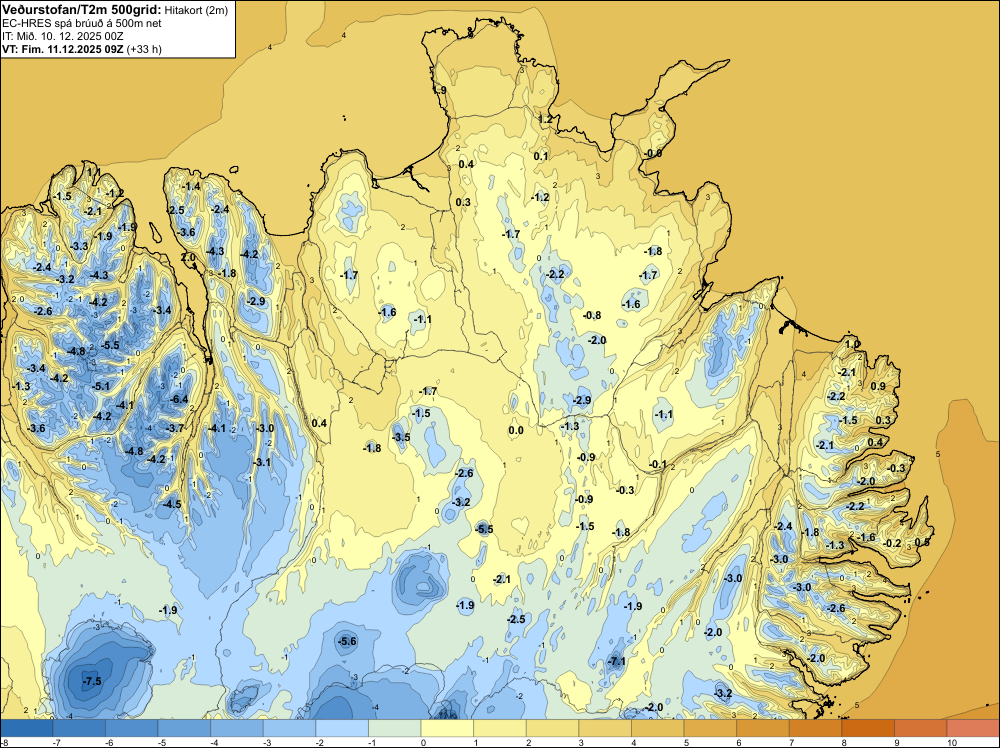Click the legend tick label "-7"
This screenshot has width=1000, height=748.
pos(57,742)
